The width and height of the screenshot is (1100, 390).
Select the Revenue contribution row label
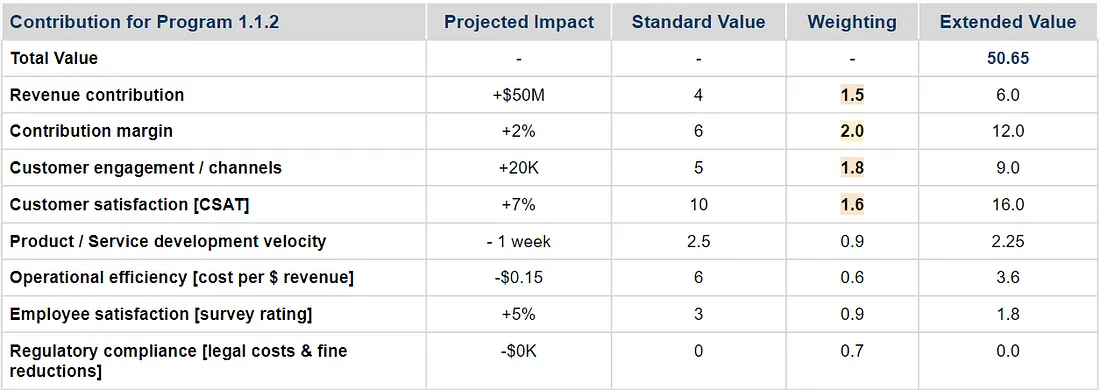97,95
